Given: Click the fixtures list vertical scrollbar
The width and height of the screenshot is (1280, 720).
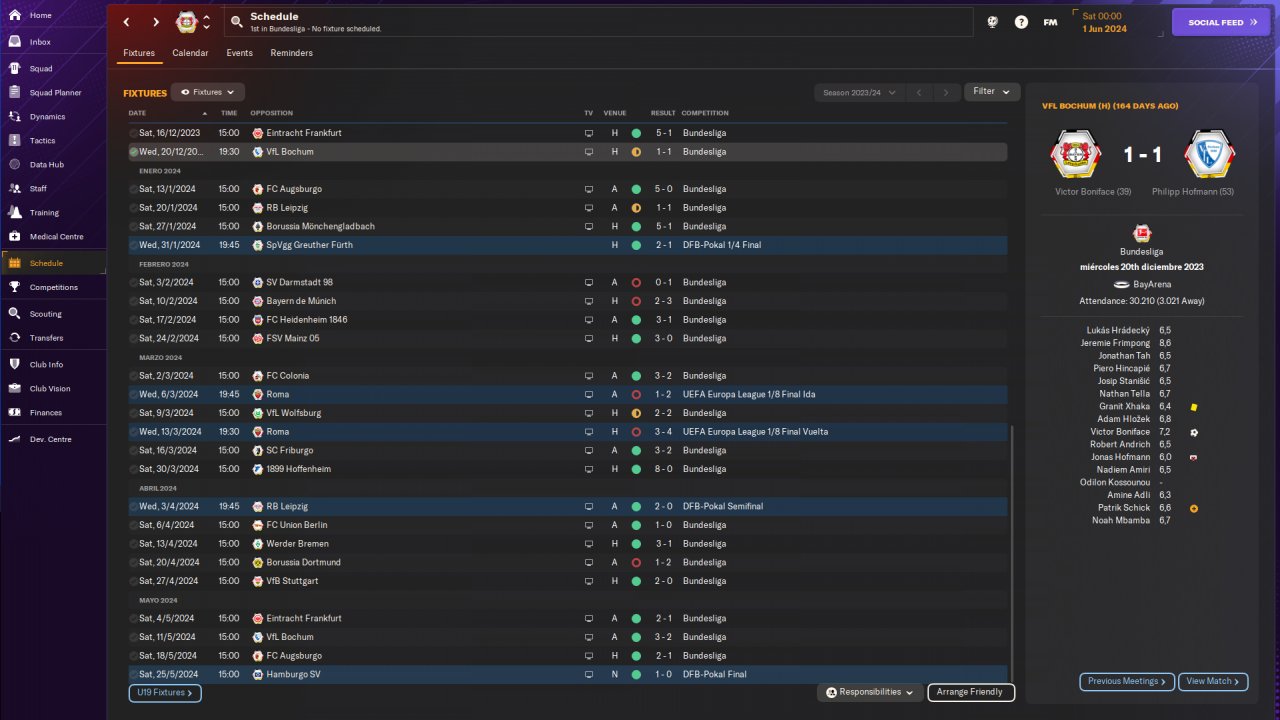Looking at the screenshot, I should (x=1012, y=555).
